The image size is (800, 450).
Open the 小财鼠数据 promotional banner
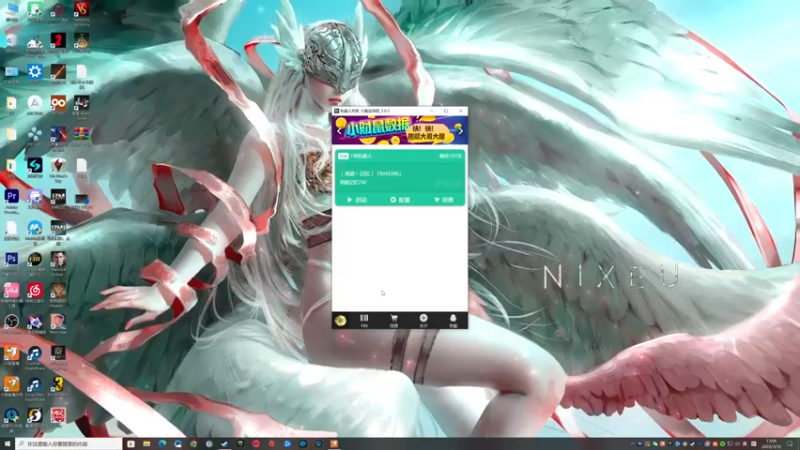tap(399, 130)
